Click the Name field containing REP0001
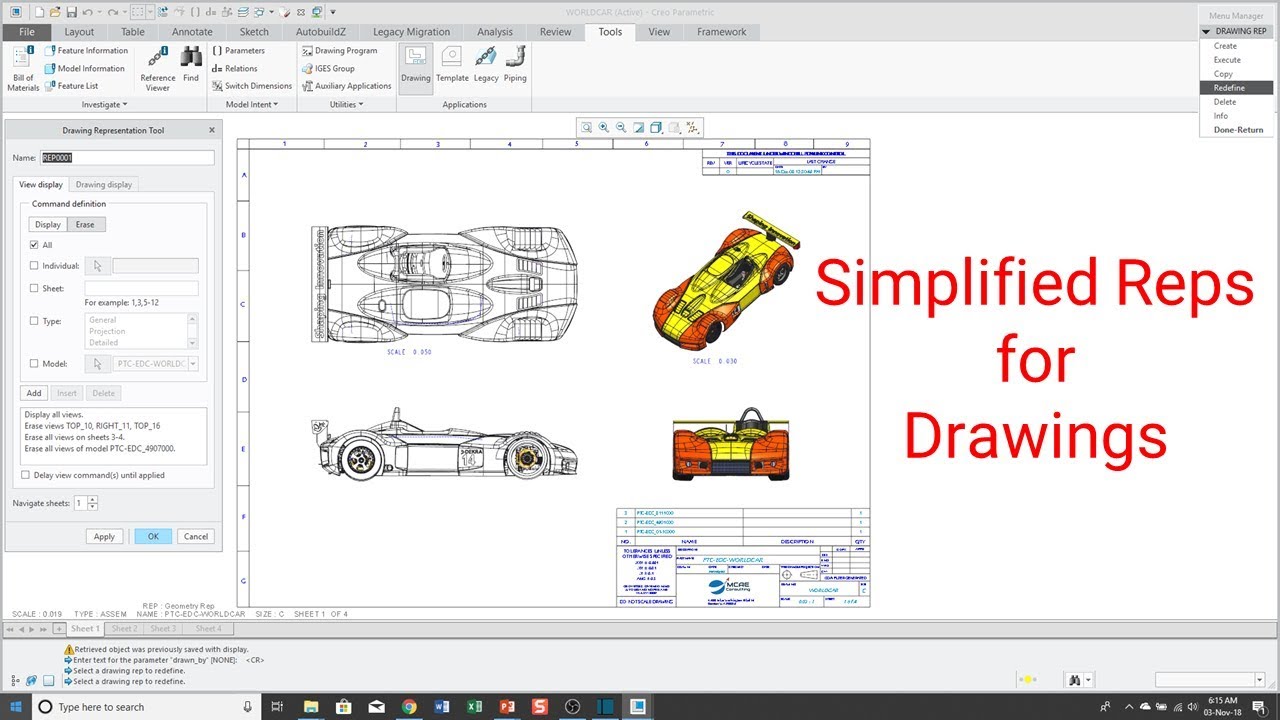Screen dimensions: 1280x720 tap(127, 157)
